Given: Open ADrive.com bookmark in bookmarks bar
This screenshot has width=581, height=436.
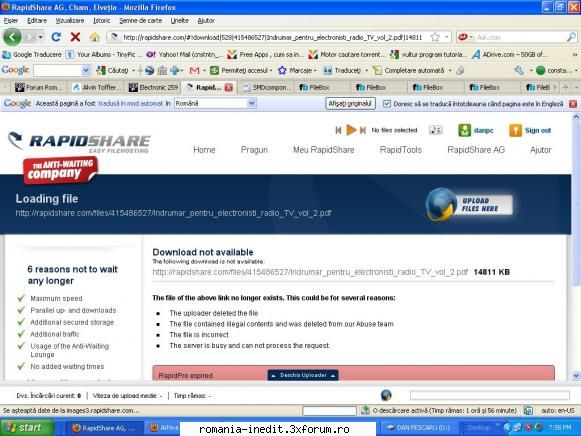Looking at the screenshot, I should tap(510, 54).
